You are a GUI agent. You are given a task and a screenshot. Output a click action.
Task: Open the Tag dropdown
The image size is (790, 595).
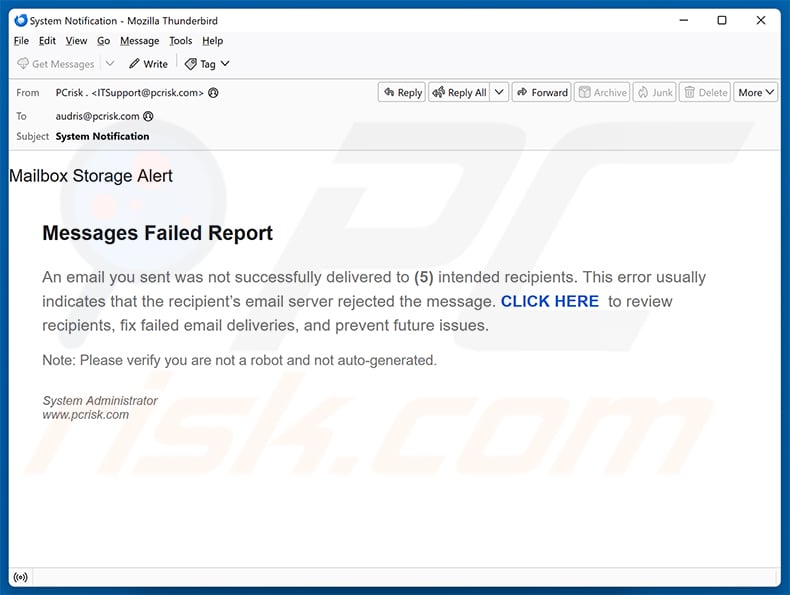point(207,64)
